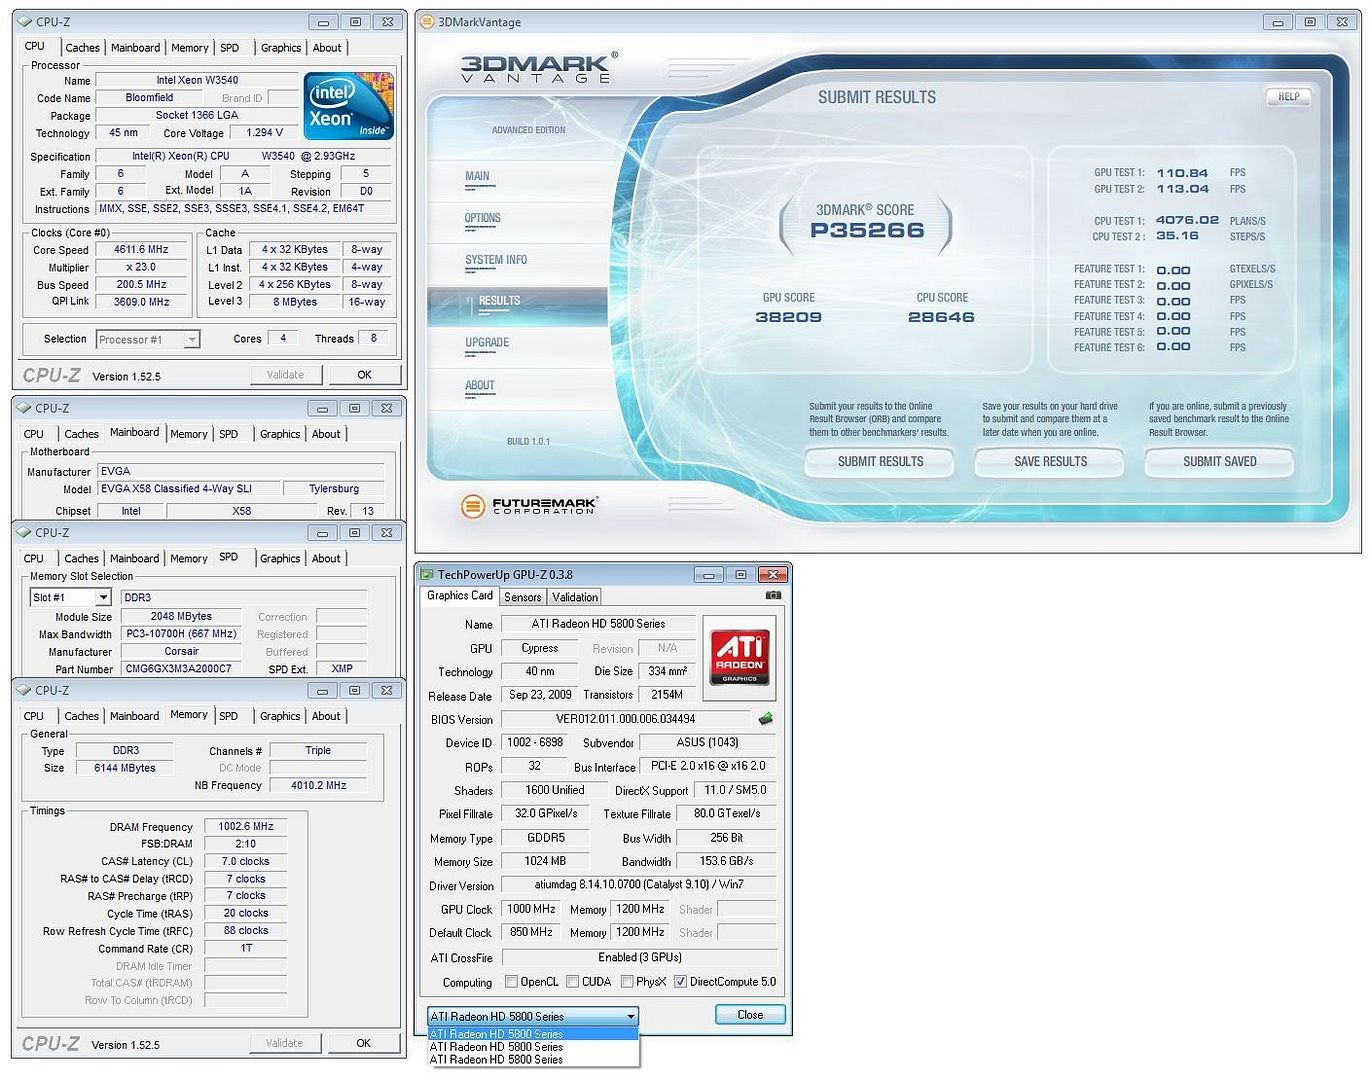Click the GPU-Z Name field 'ATI Radeon HD 5800 Series'
The width and height of the screenshot is (1372, 1080).
(598, 624)
